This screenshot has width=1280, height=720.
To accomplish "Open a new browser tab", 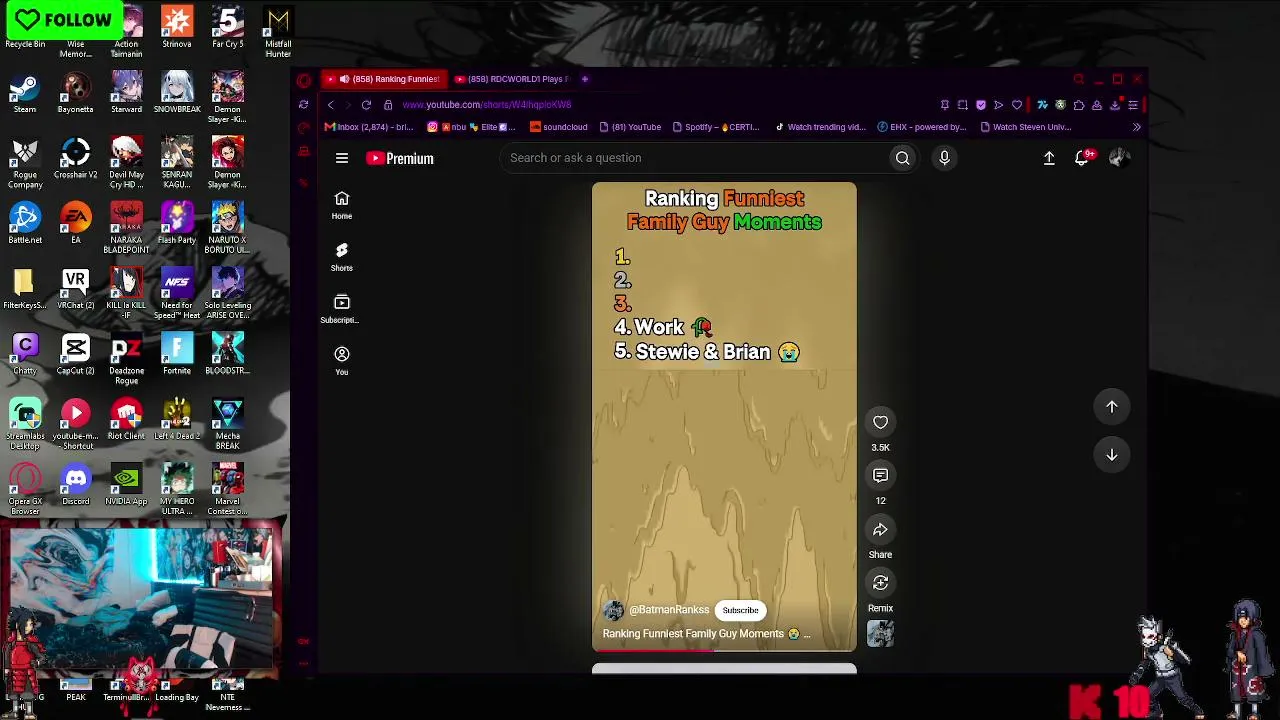I will tap(585, 79).
